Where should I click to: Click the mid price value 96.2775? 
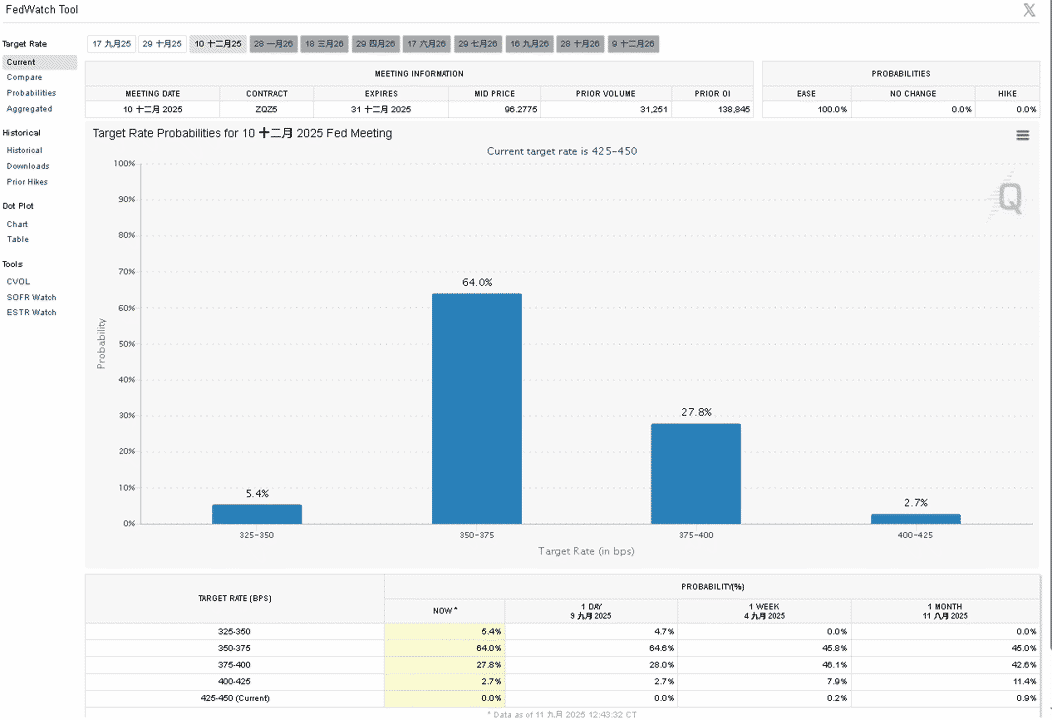click(521, 109)
